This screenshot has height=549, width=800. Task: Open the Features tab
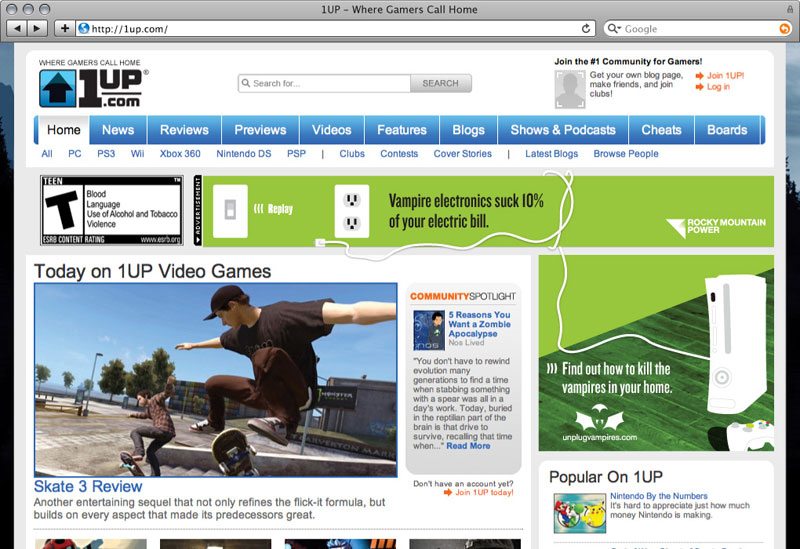click(x=402, y=130)
